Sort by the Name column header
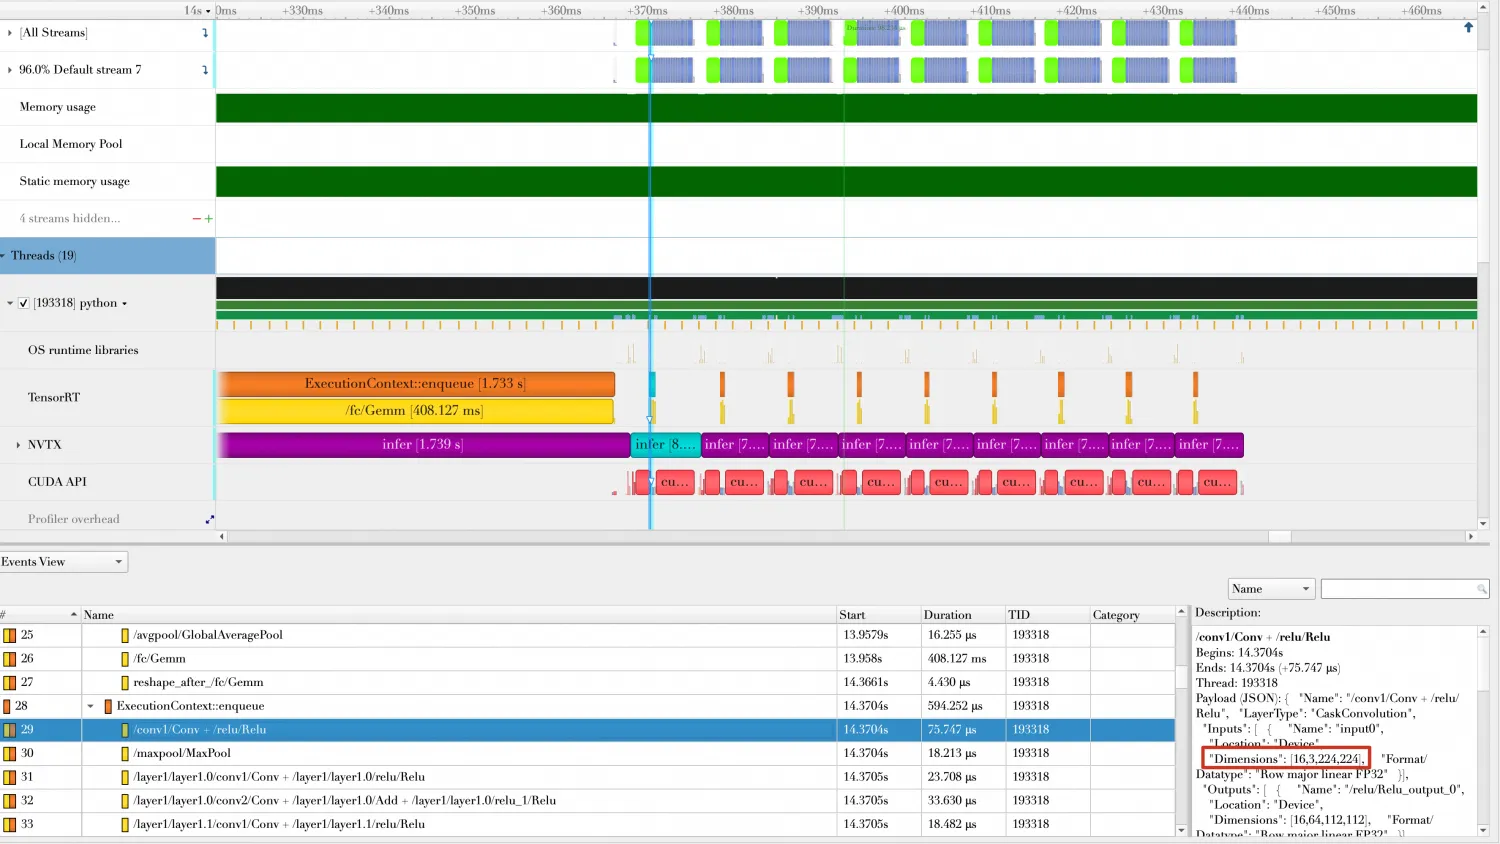 click(458, 614)
